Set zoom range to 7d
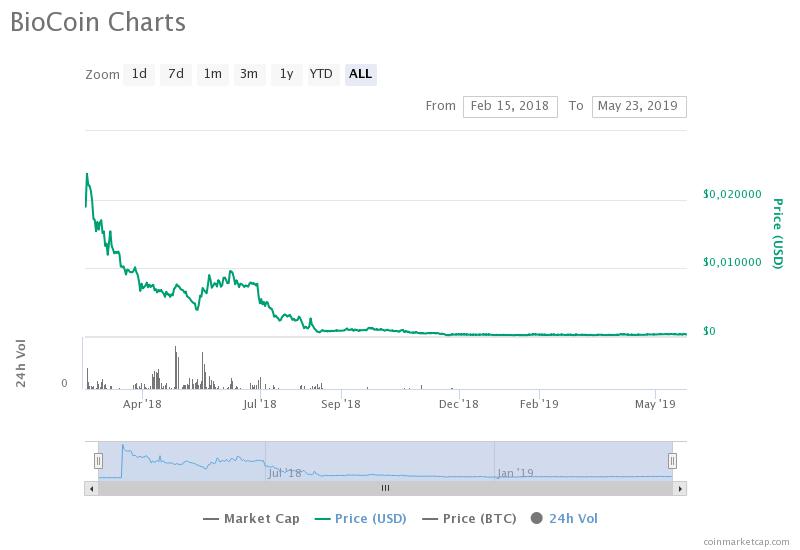Image resolution: width=800 pixels, height=550 pixels. [x=176, y=74]
